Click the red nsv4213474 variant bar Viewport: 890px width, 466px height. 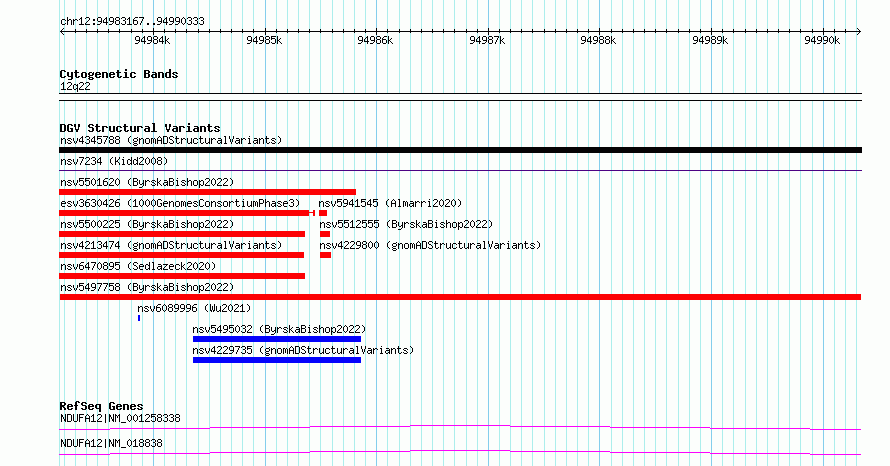[x=182, y=255]
